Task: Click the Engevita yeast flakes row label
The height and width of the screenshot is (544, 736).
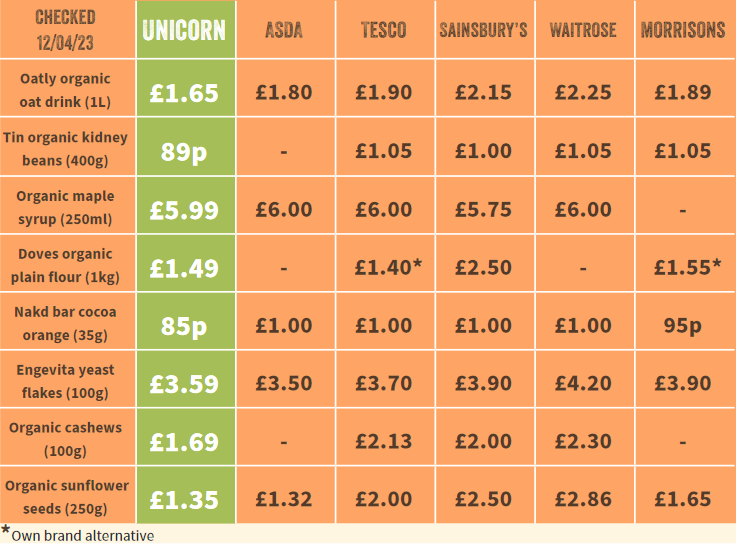Action: (65, 381)
